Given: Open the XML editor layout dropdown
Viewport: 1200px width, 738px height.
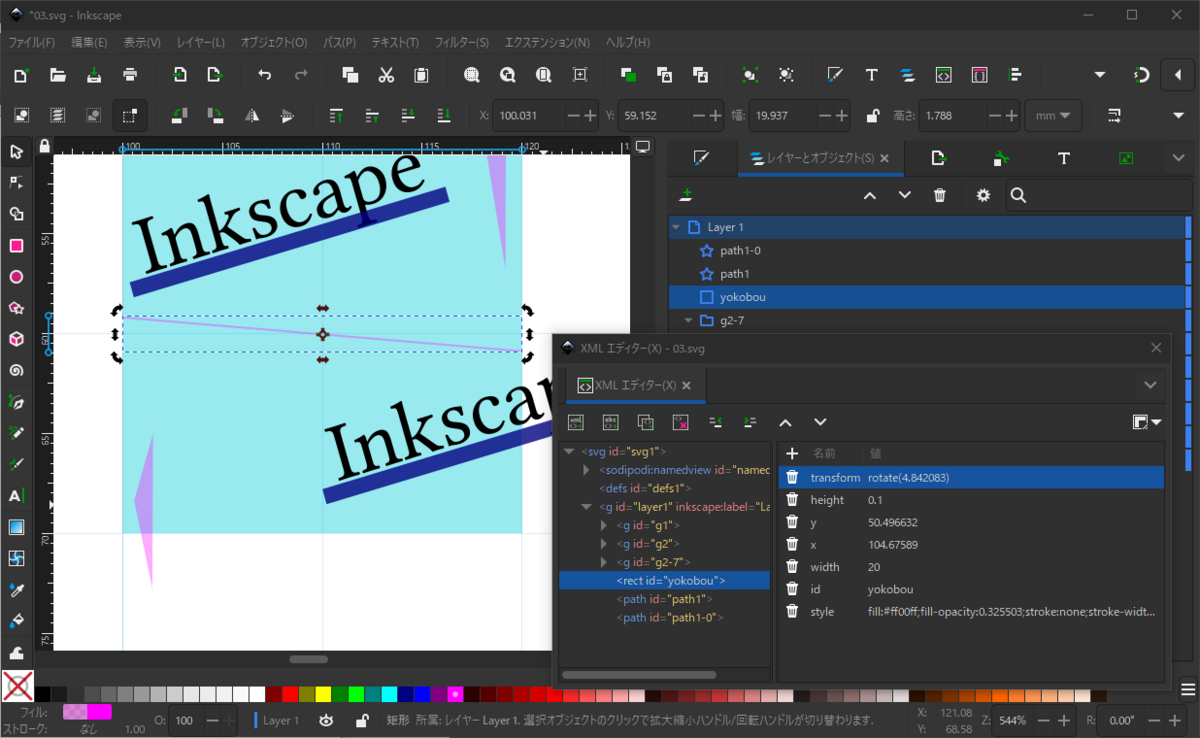Looking at the screenshot, I should coord(1147,422).
